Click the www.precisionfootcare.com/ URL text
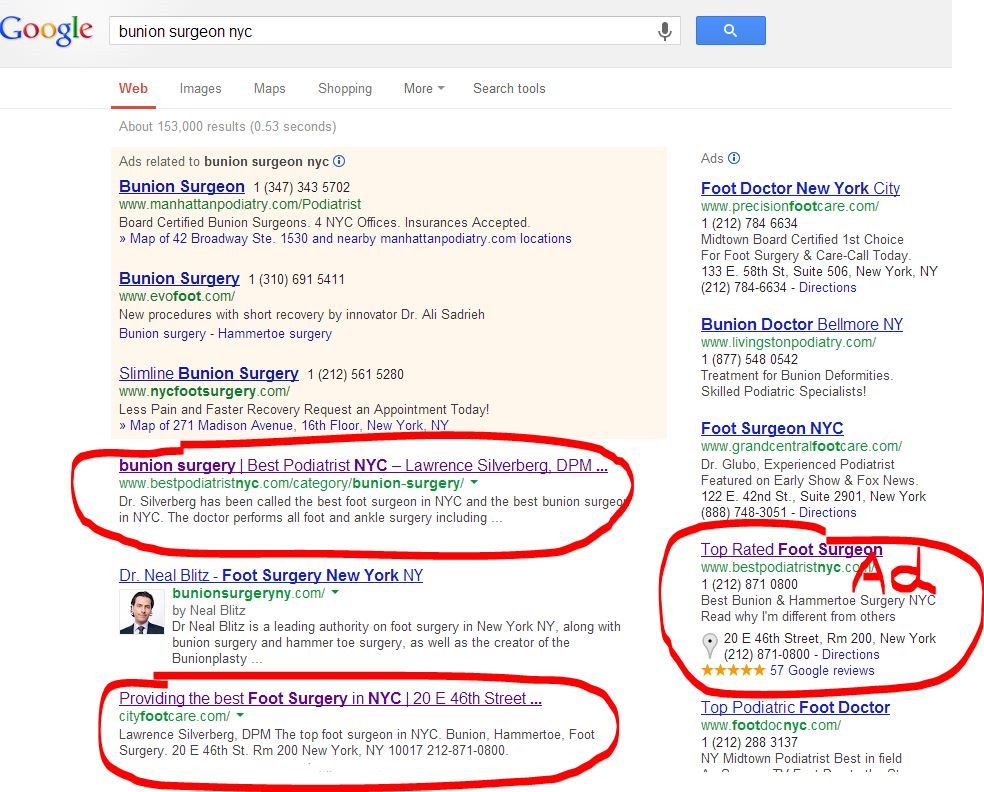984x792 pixels. click(x=789, y=206)
